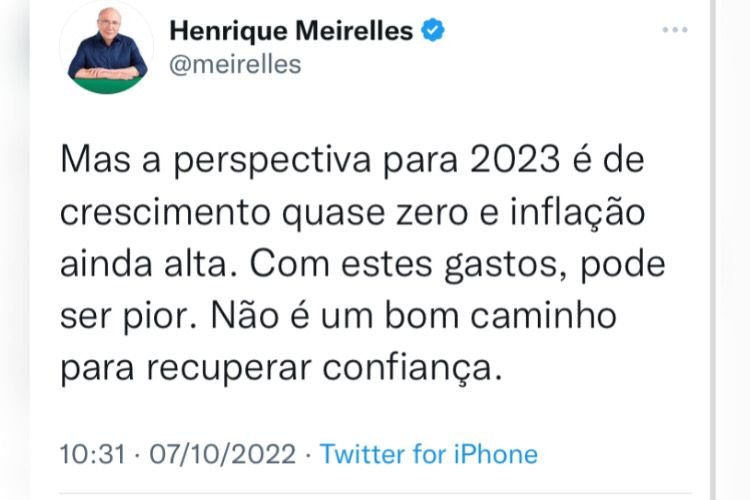750x500 pixels.
Task: Click the closing words "para recuperar confiança."
Action: click(x=281, y=368)
